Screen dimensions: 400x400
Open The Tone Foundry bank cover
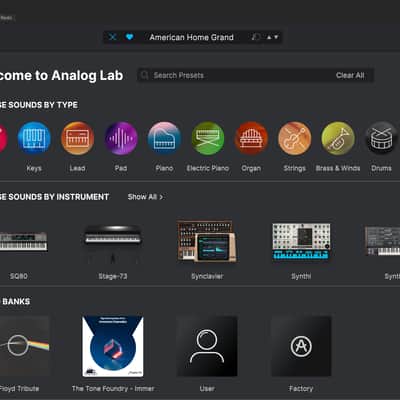pyautogui.click(x=113, y=346)
